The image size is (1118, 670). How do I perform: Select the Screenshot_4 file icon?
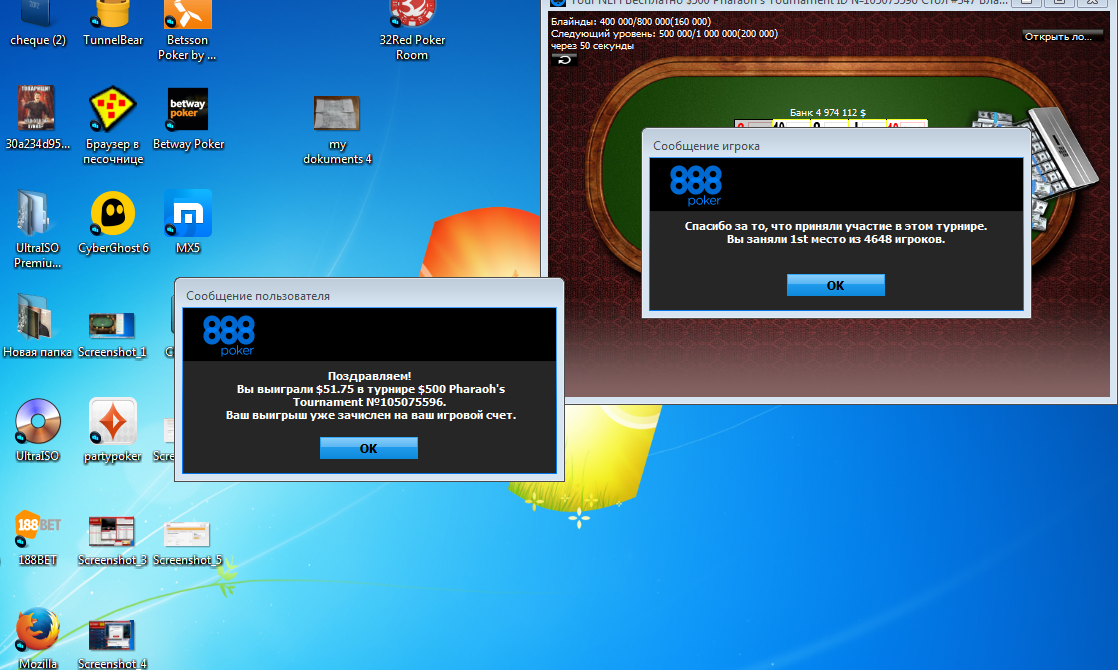(113, 644)
